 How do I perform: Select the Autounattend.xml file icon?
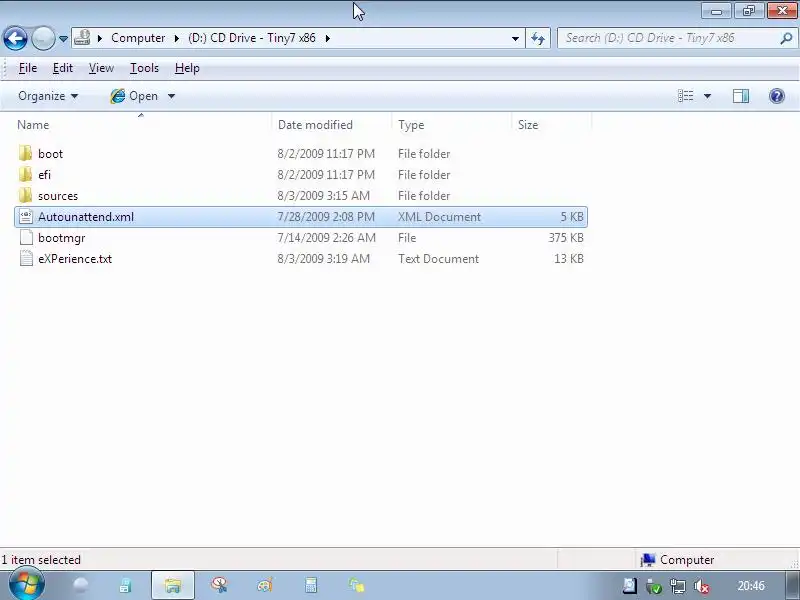26,217
